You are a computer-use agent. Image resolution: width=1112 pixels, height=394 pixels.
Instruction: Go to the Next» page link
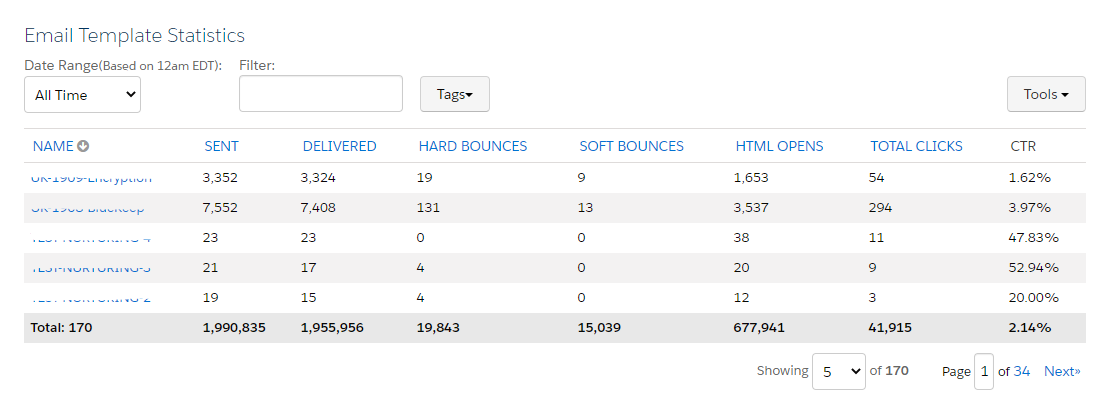(x=1062, y=371)
